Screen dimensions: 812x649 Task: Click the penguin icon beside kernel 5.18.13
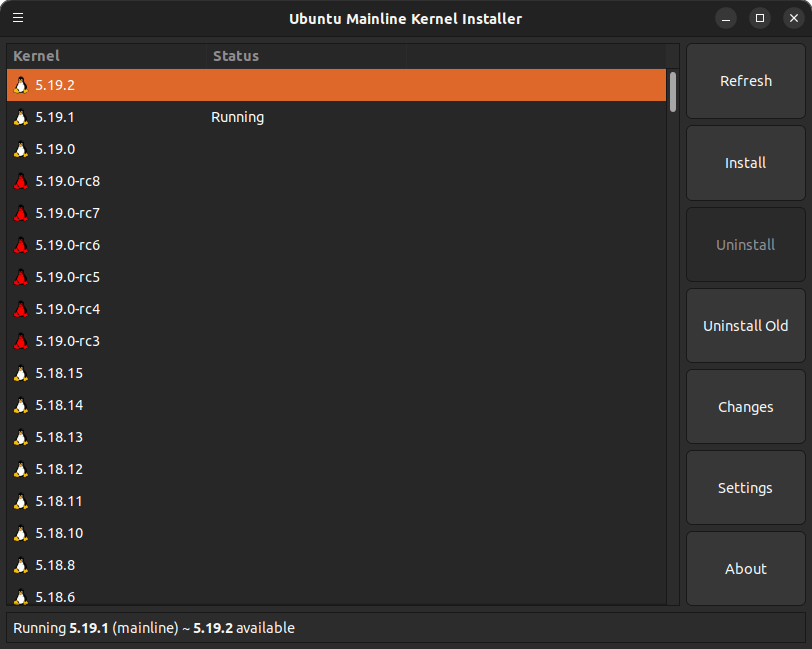coord(21,437)
